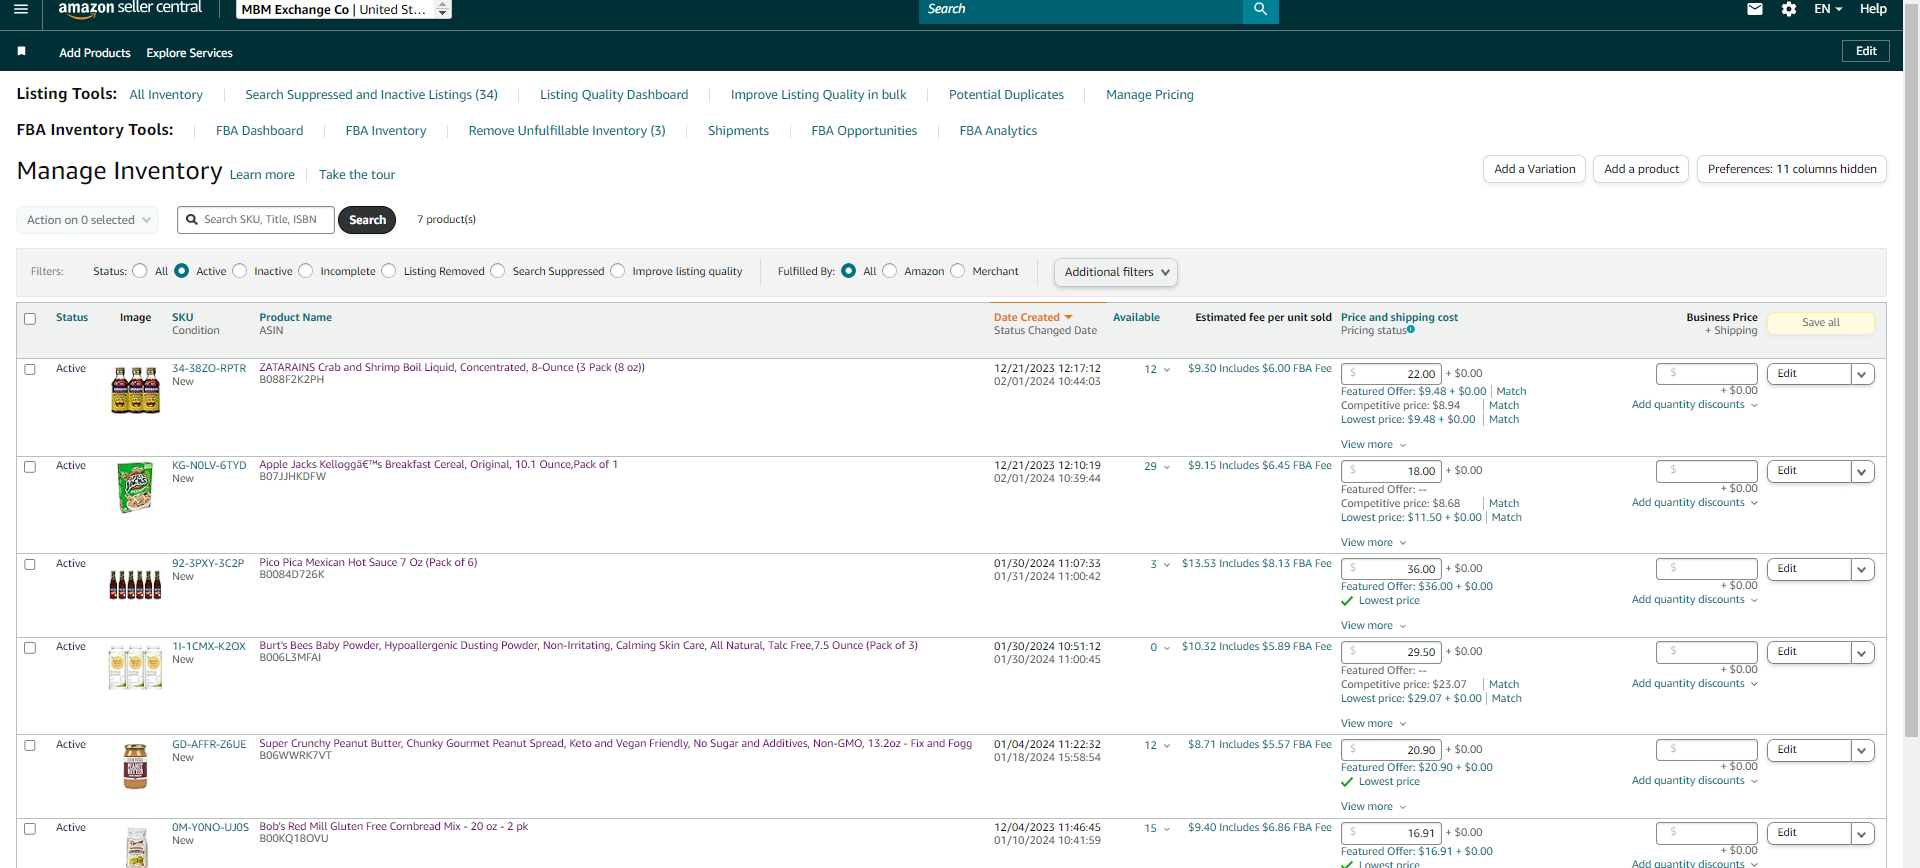Select the Listing Removed status filter
The height and width of the screenshot is (868, 1920).
(389, 271)
